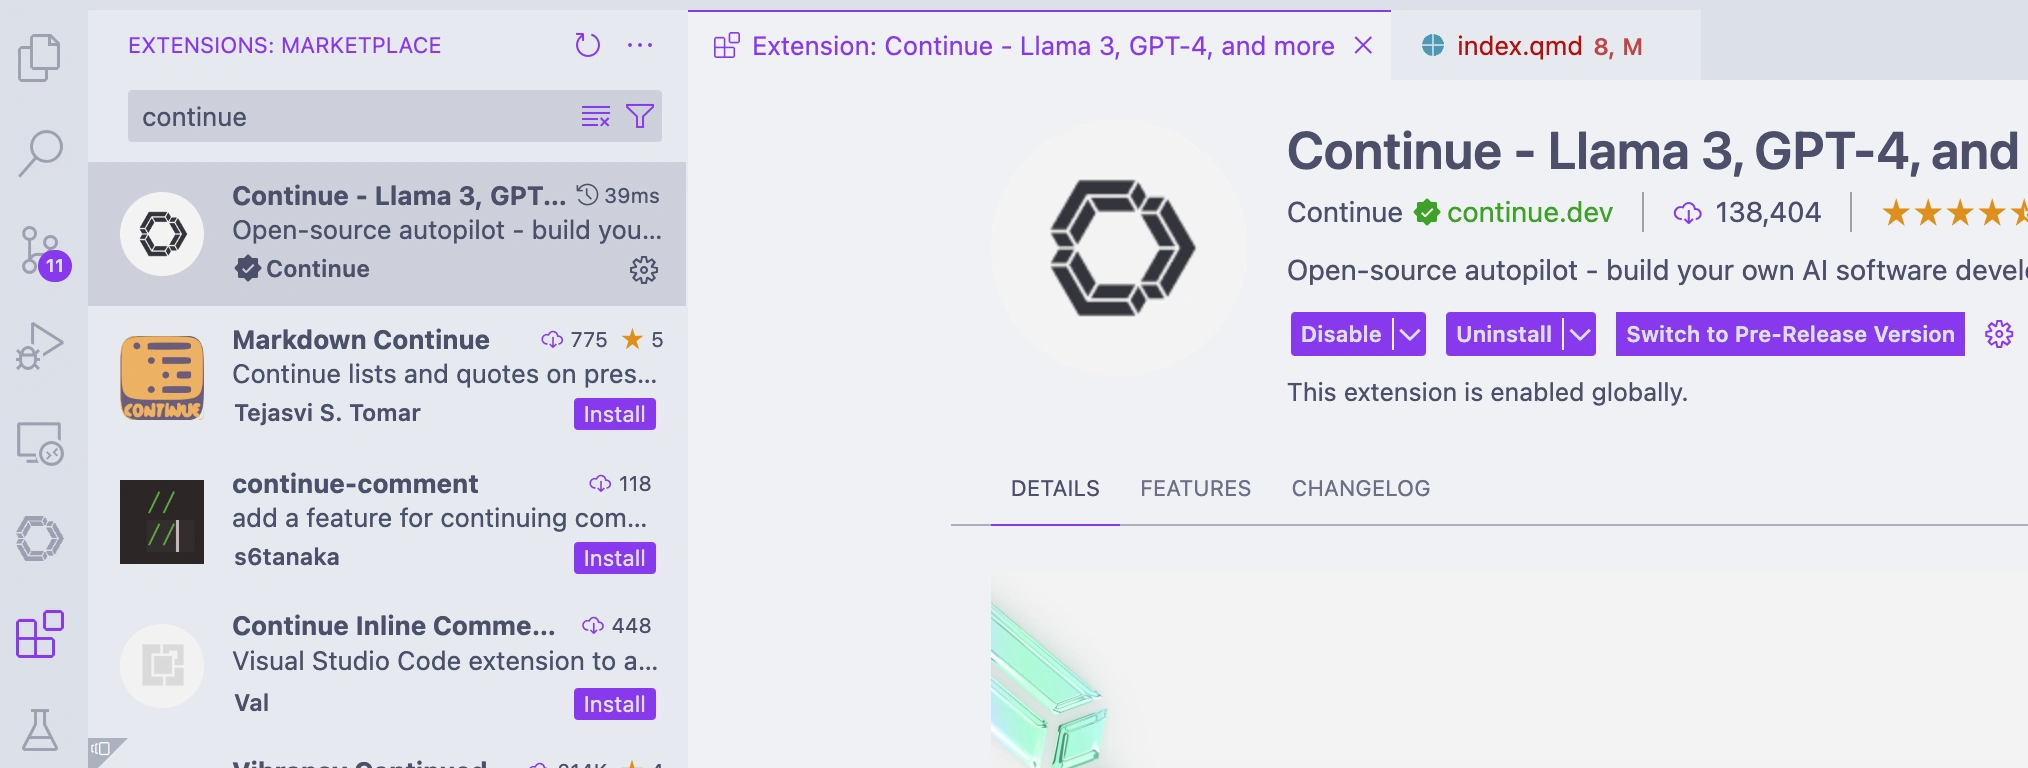Expand the Disable button dropdown arrow
The image size is (2028, 768).
(x=1410, y=334)
